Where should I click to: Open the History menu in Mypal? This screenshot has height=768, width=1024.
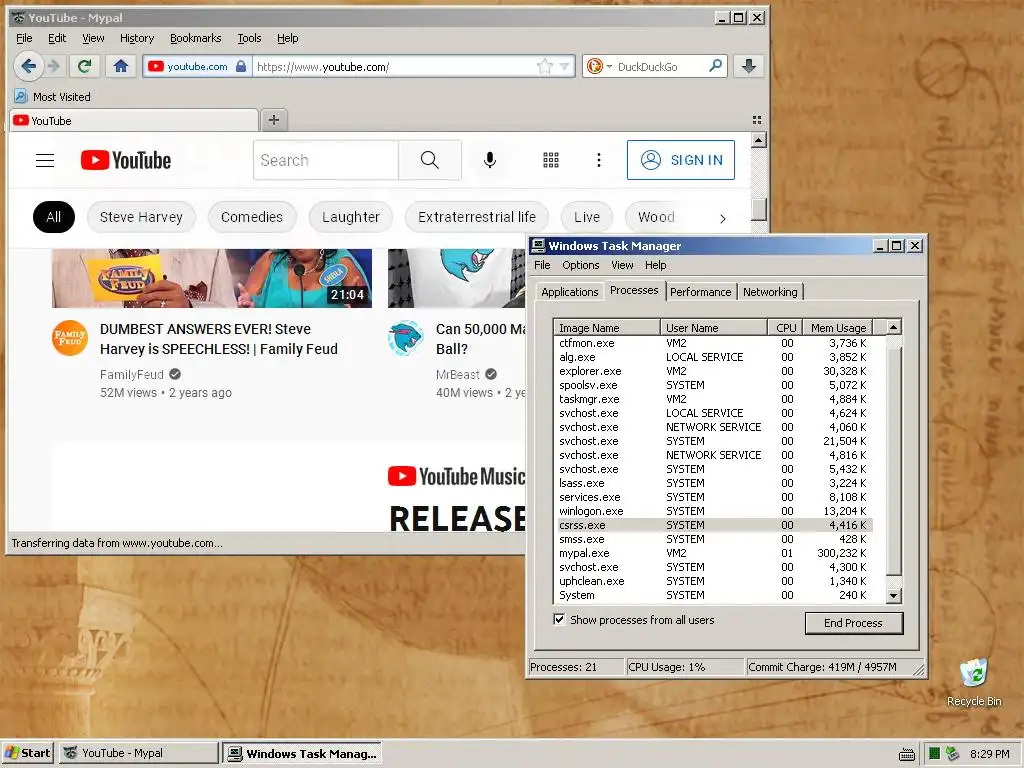(x=137, y=39)
